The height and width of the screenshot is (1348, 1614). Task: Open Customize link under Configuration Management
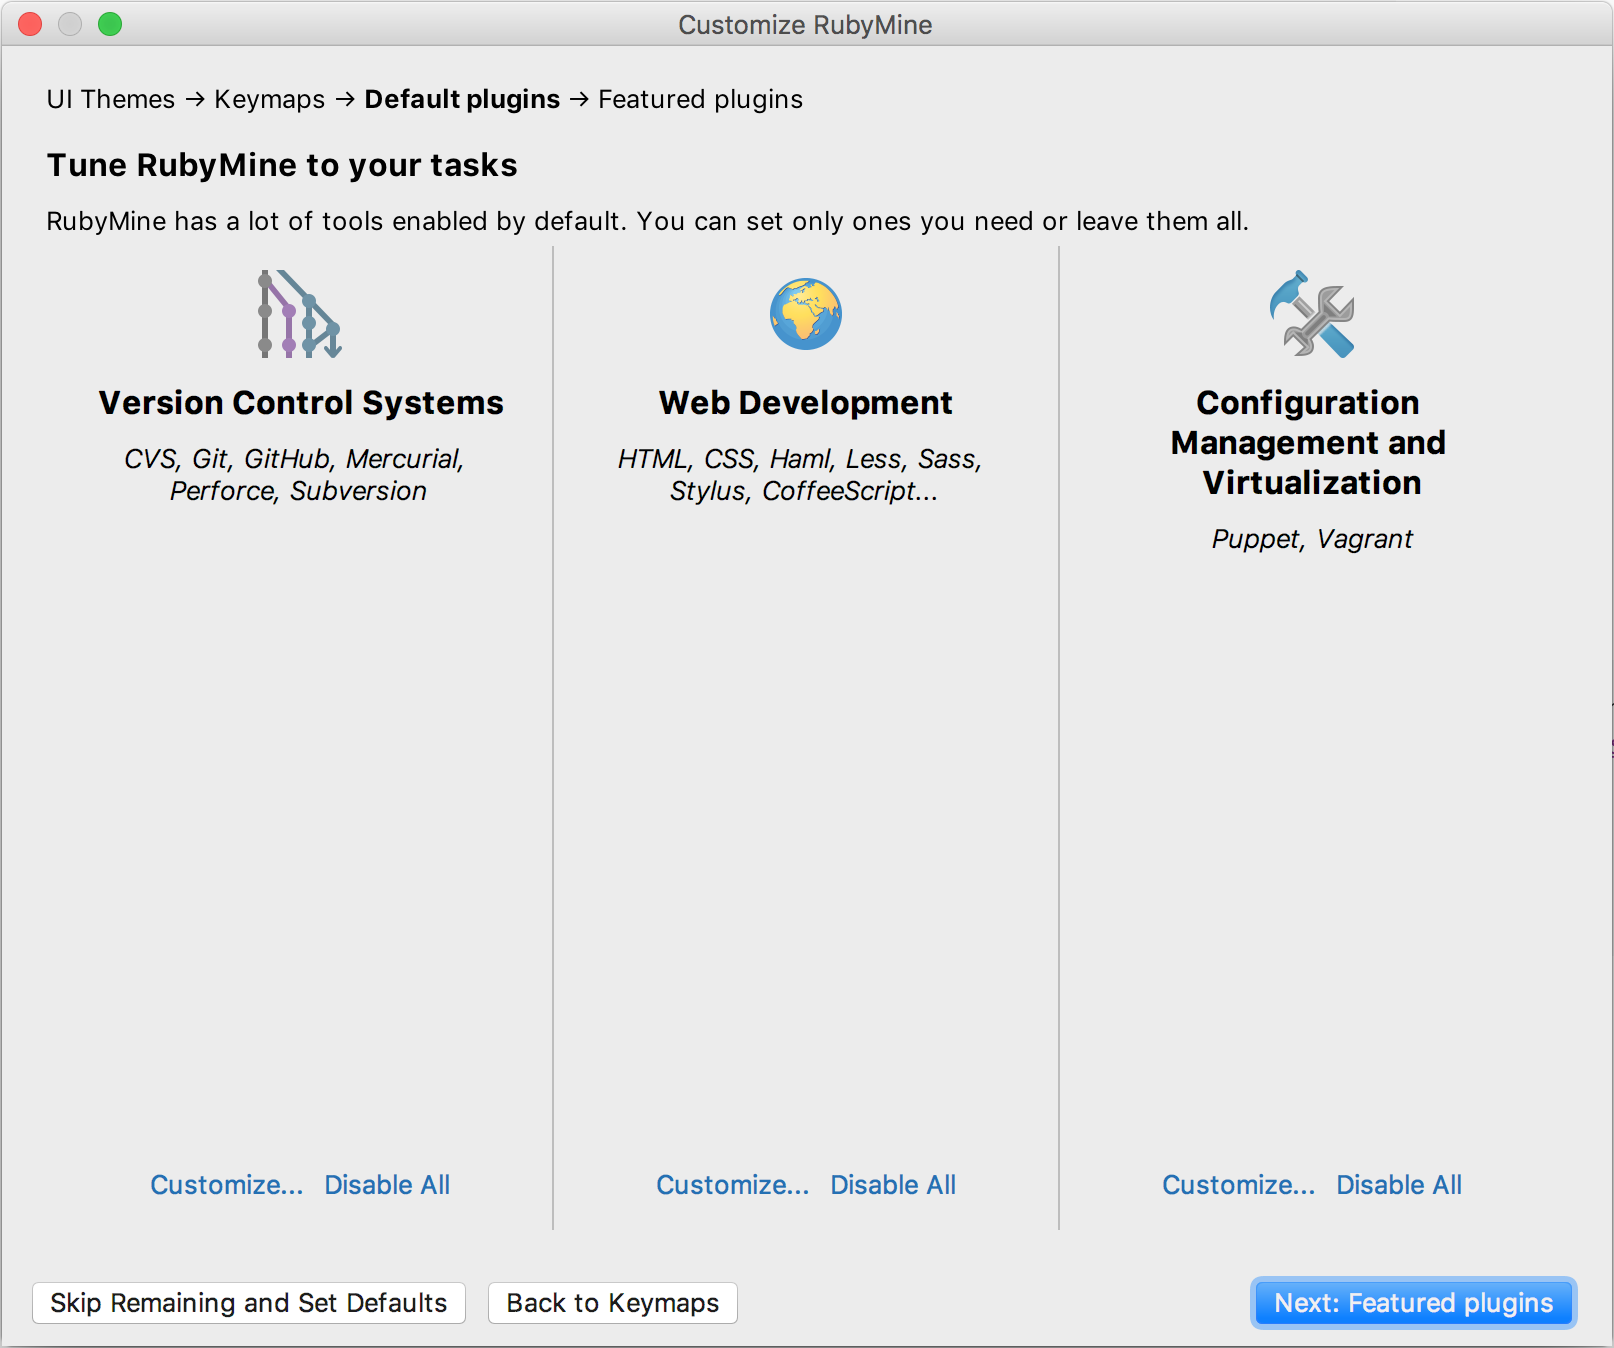(x=1239, y=1185)
